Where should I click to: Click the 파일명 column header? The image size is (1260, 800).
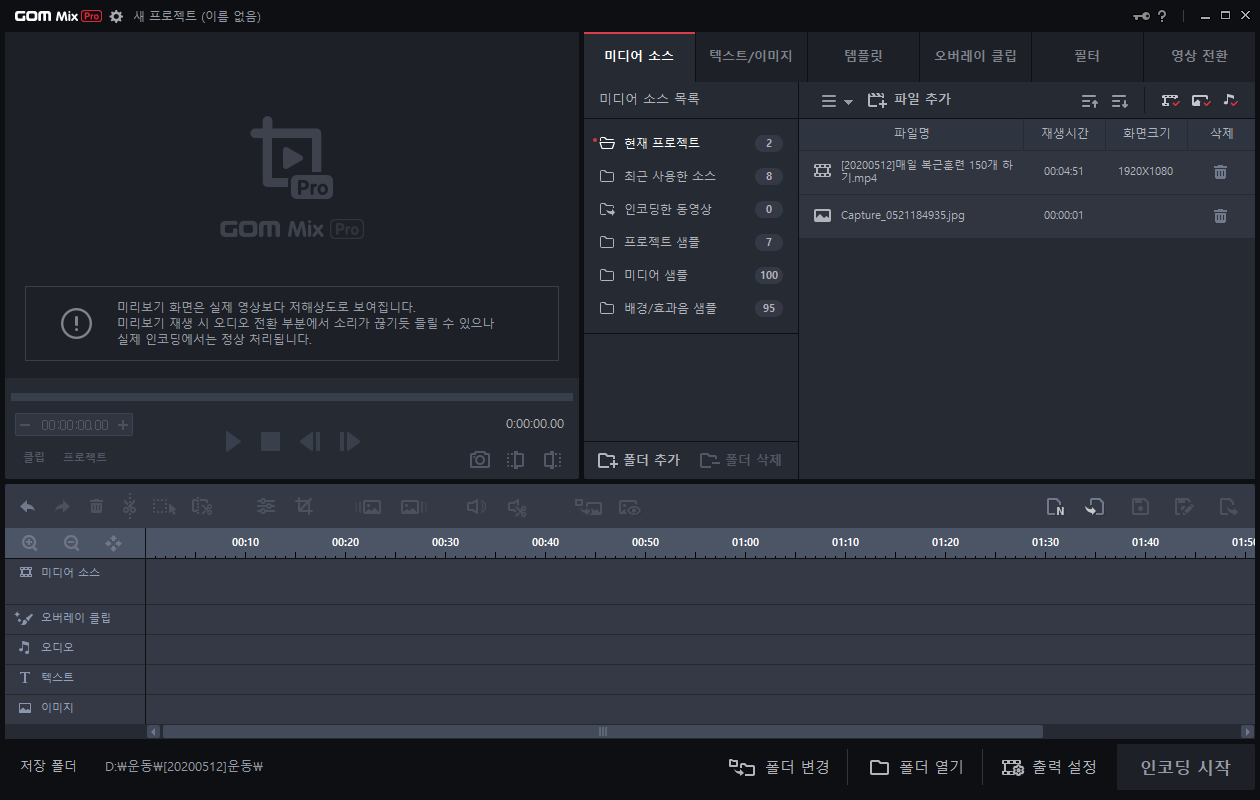[912, 133]
